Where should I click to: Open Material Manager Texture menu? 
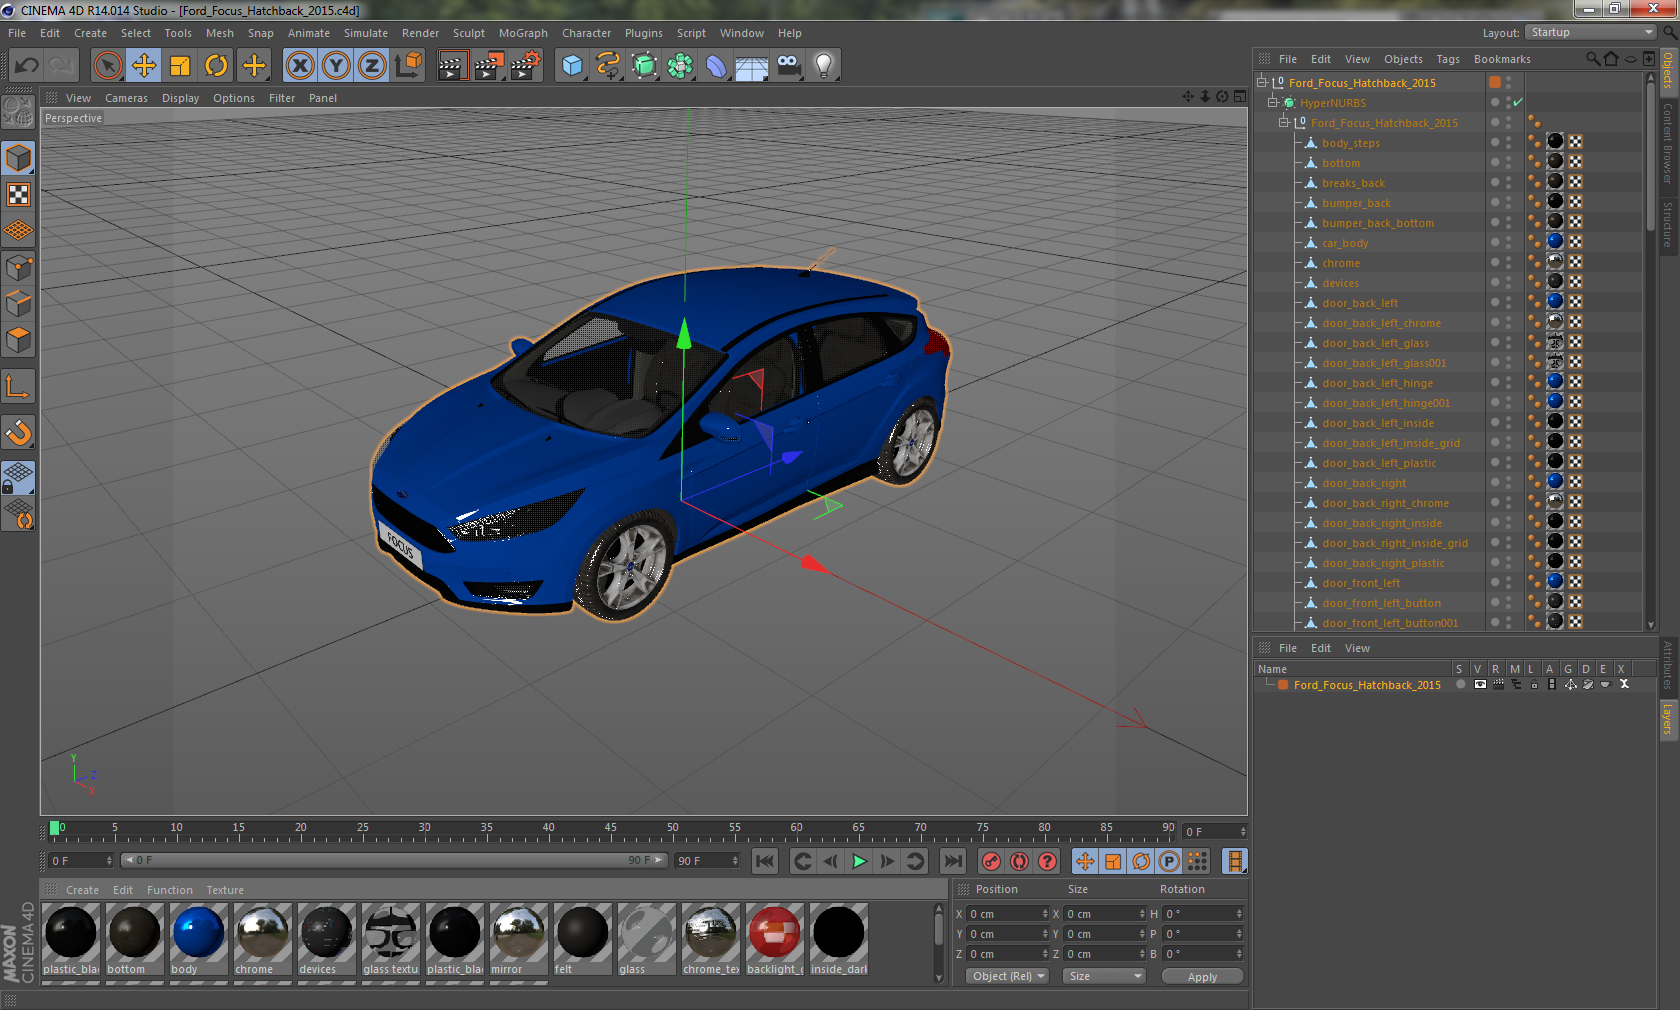tap(225, 890)
